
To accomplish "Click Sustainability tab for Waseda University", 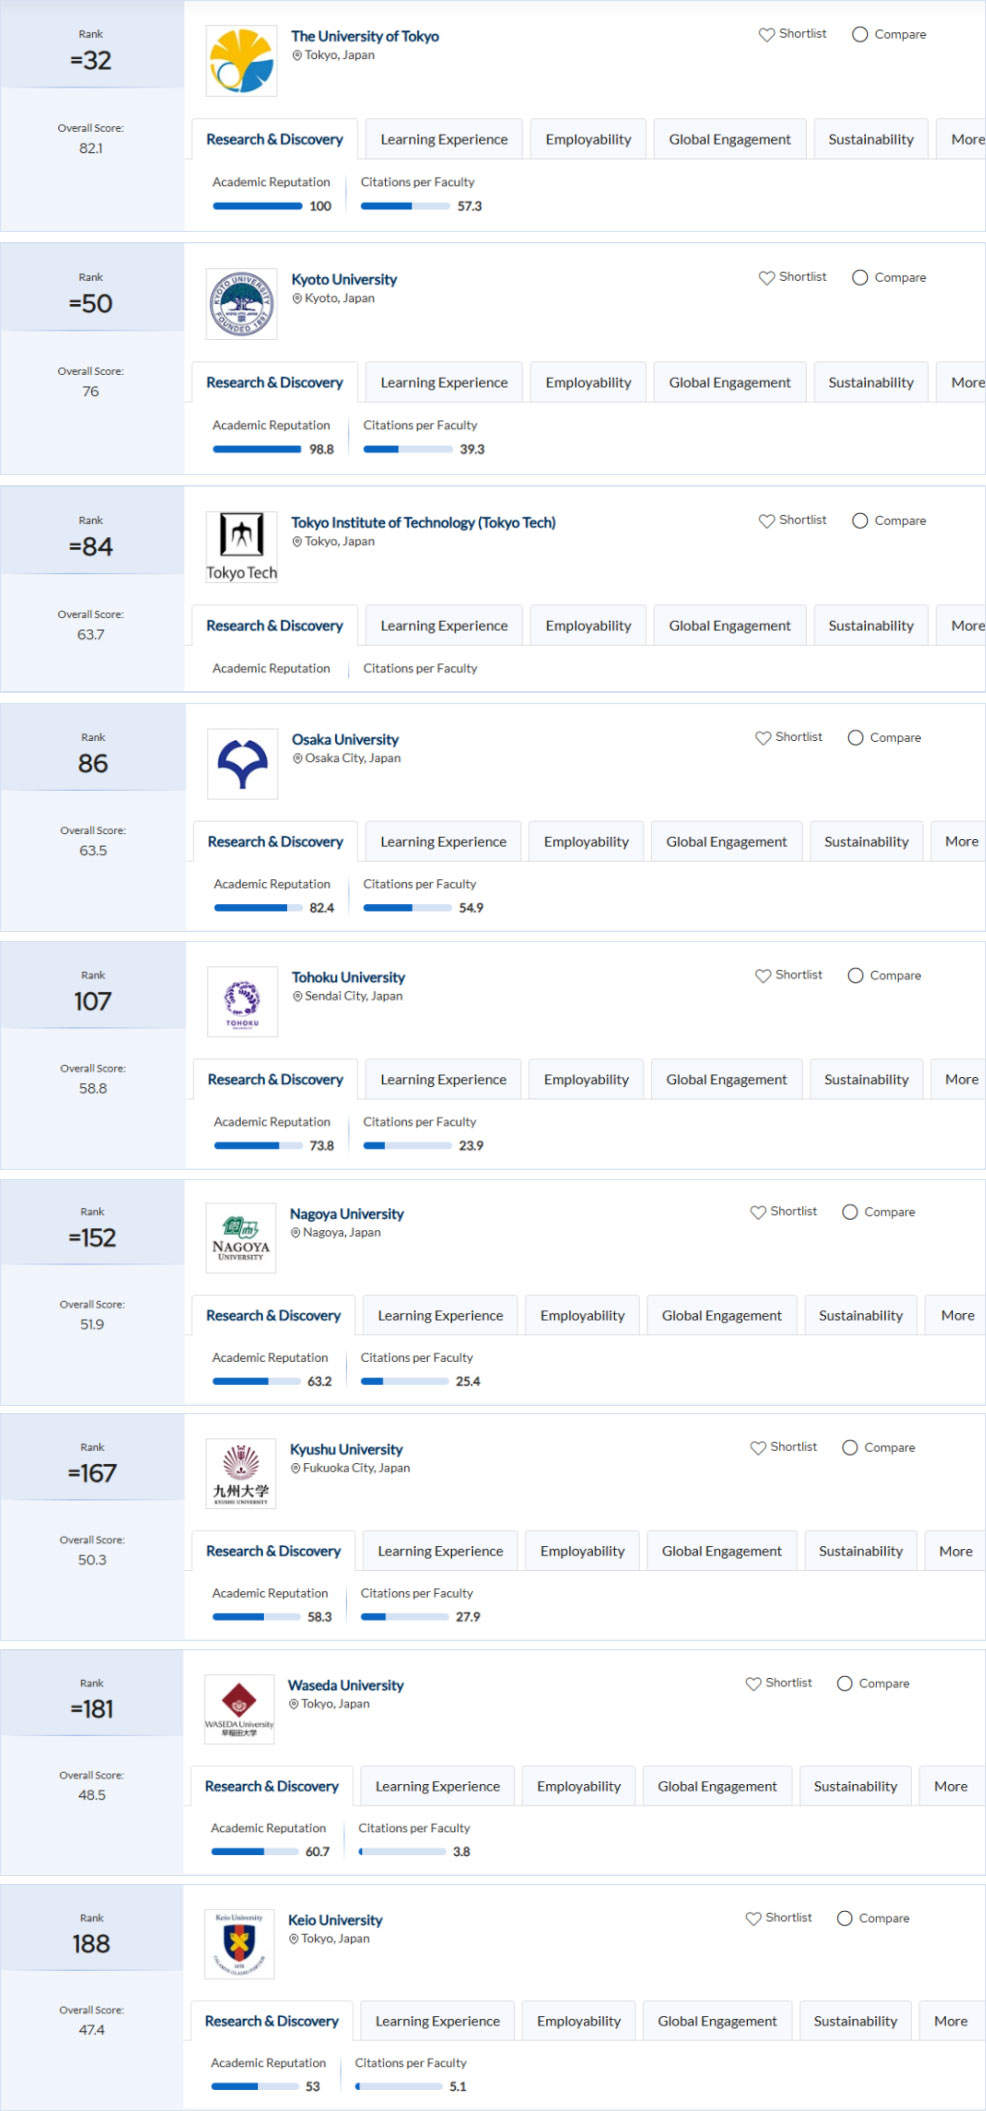I will coord(855,1787).
